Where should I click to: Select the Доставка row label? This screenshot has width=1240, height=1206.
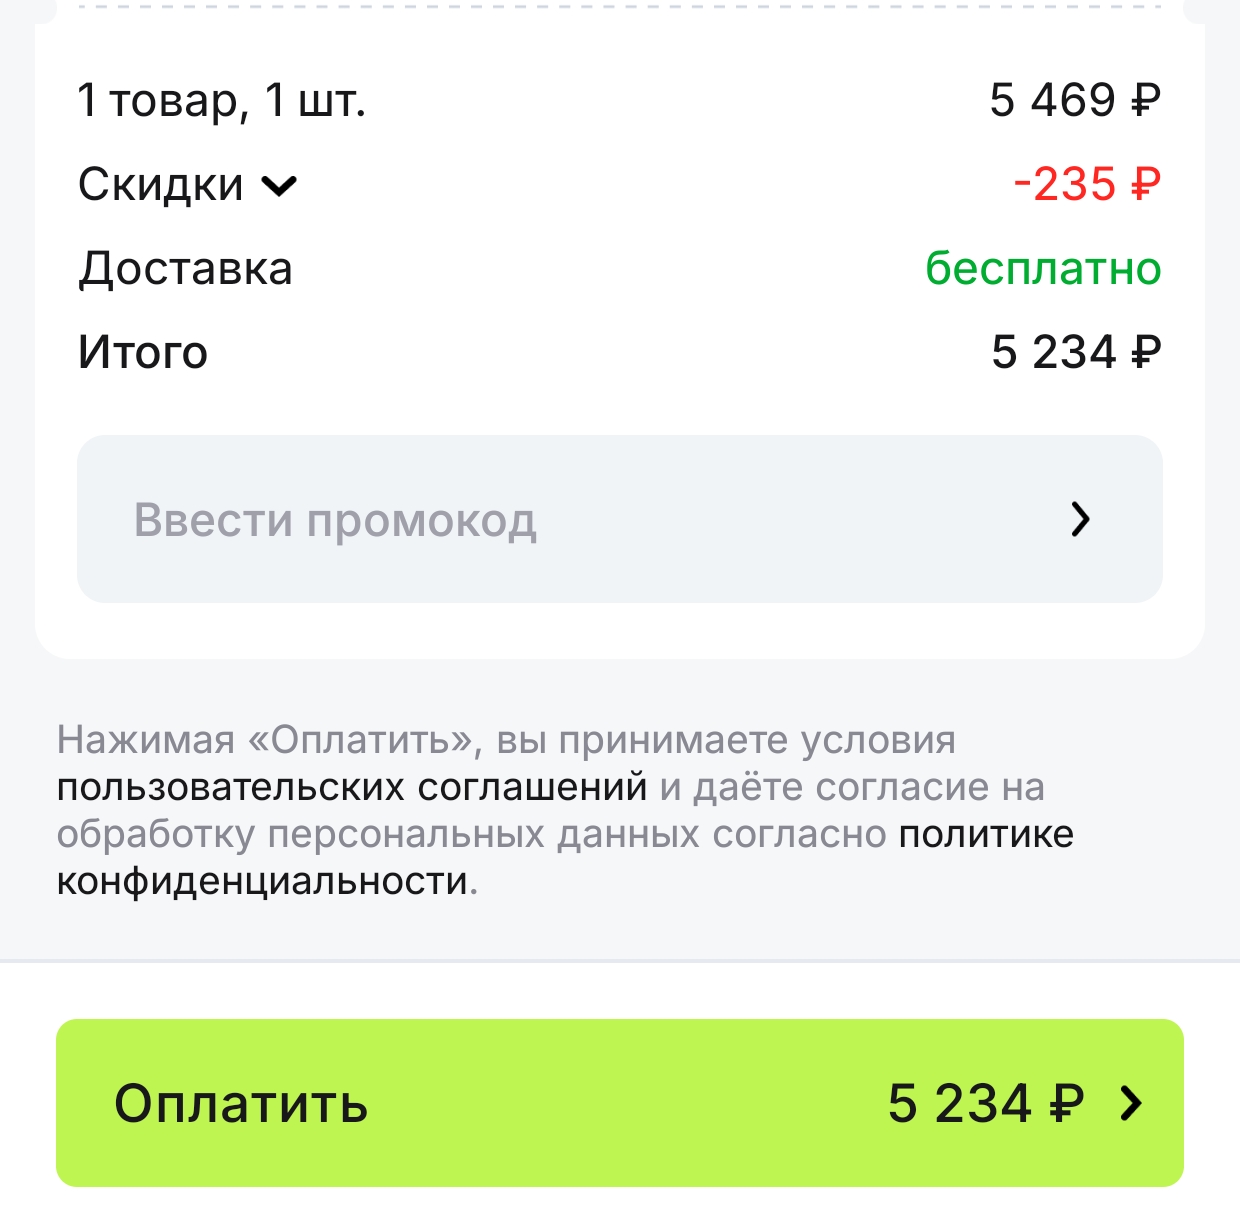tap(185, 269)
